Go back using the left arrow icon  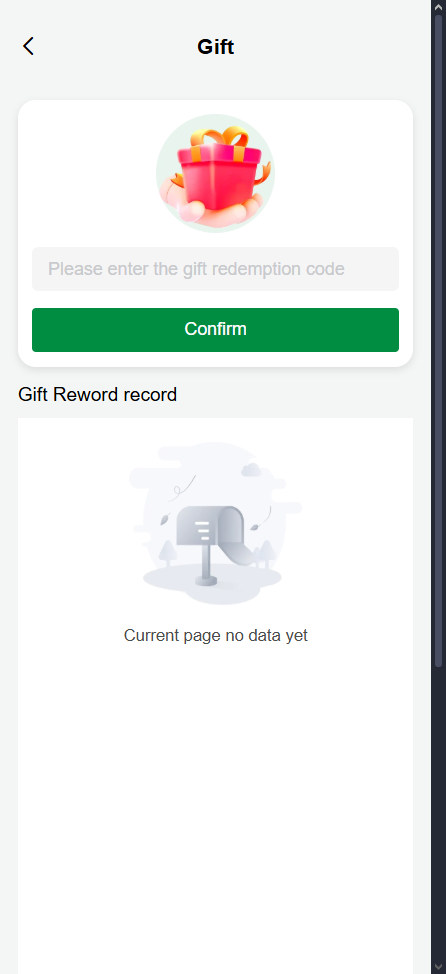(28, 46)
